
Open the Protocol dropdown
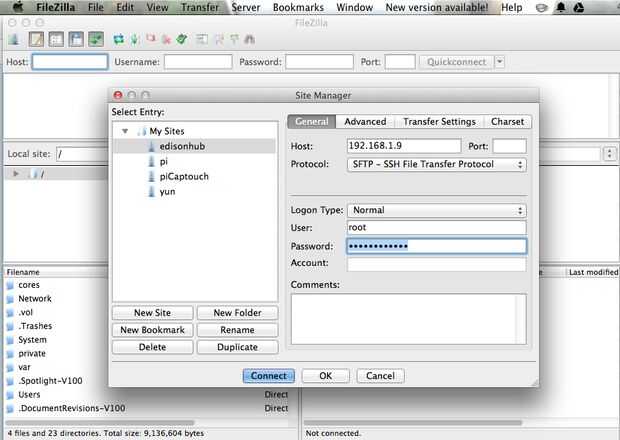437,164
